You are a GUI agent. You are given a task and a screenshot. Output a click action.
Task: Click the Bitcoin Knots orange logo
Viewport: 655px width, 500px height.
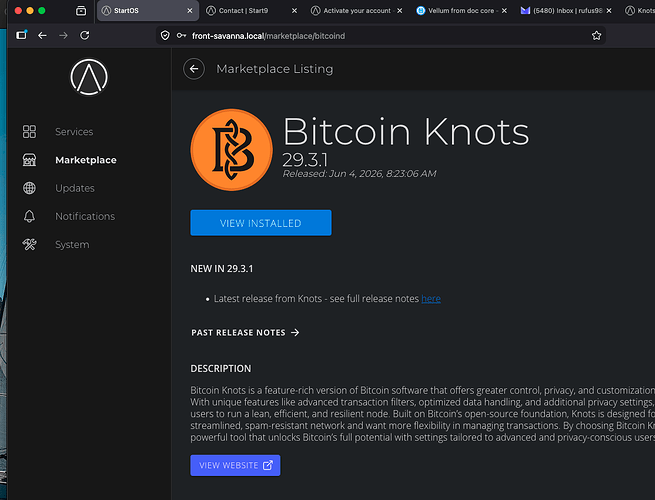pos(231,150)
